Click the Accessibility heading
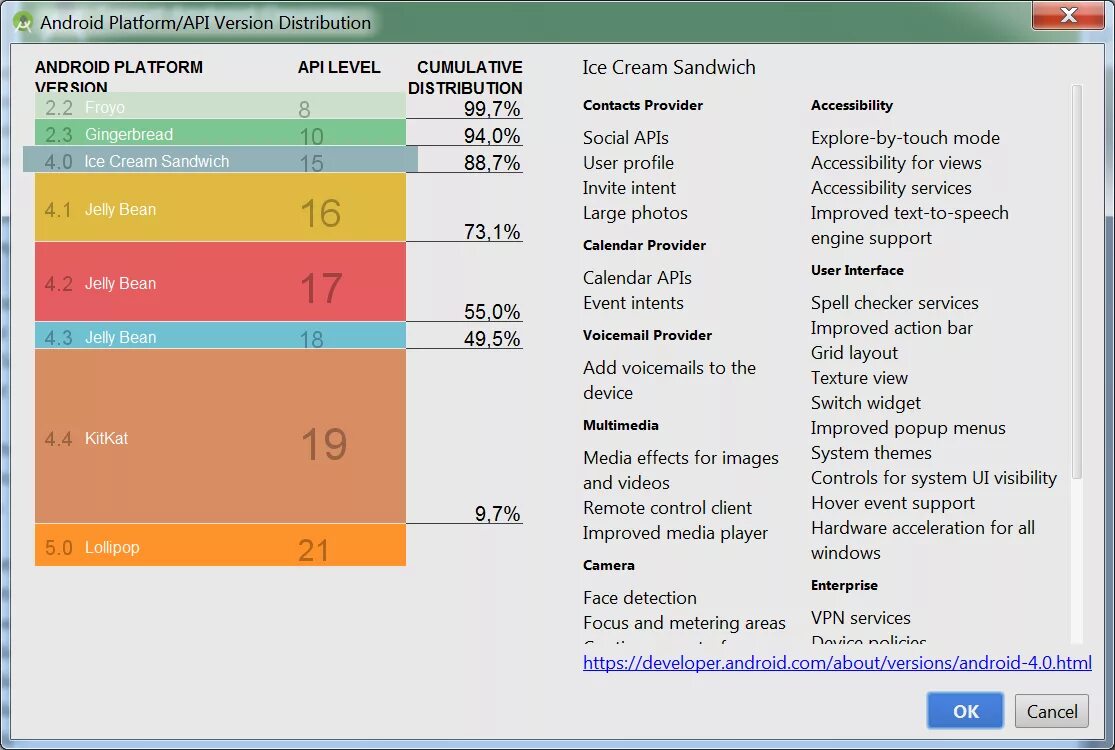The image size is (1115, 750). pyautogui.click(x=852, y=105)
